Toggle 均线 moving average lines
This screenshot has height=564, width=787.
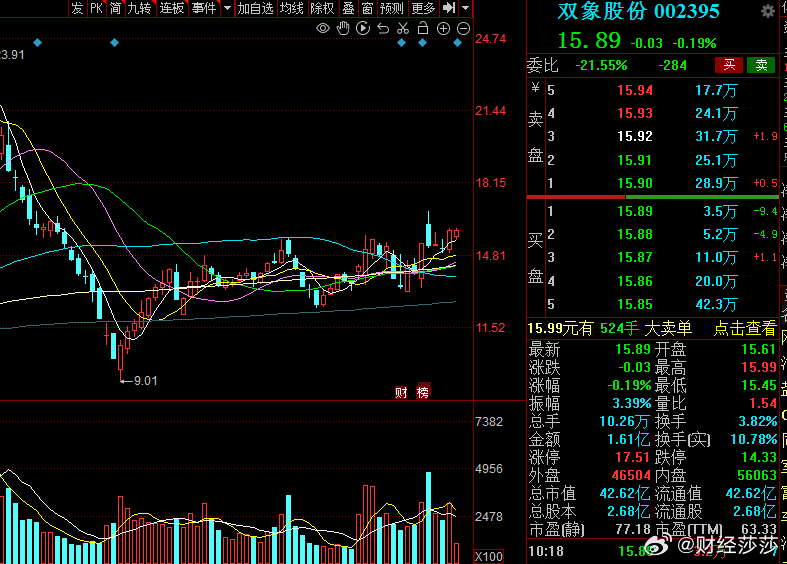292,8
